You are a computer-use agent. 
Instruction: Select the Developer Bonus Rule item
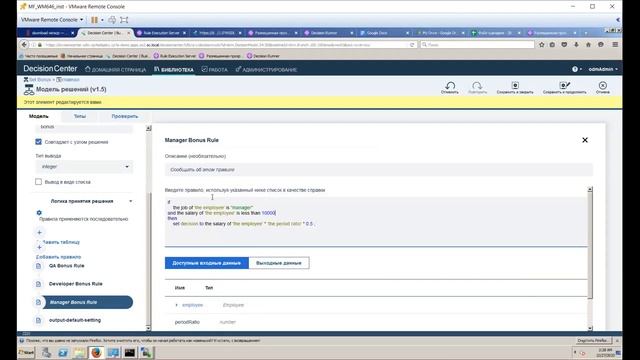[76, 284]
